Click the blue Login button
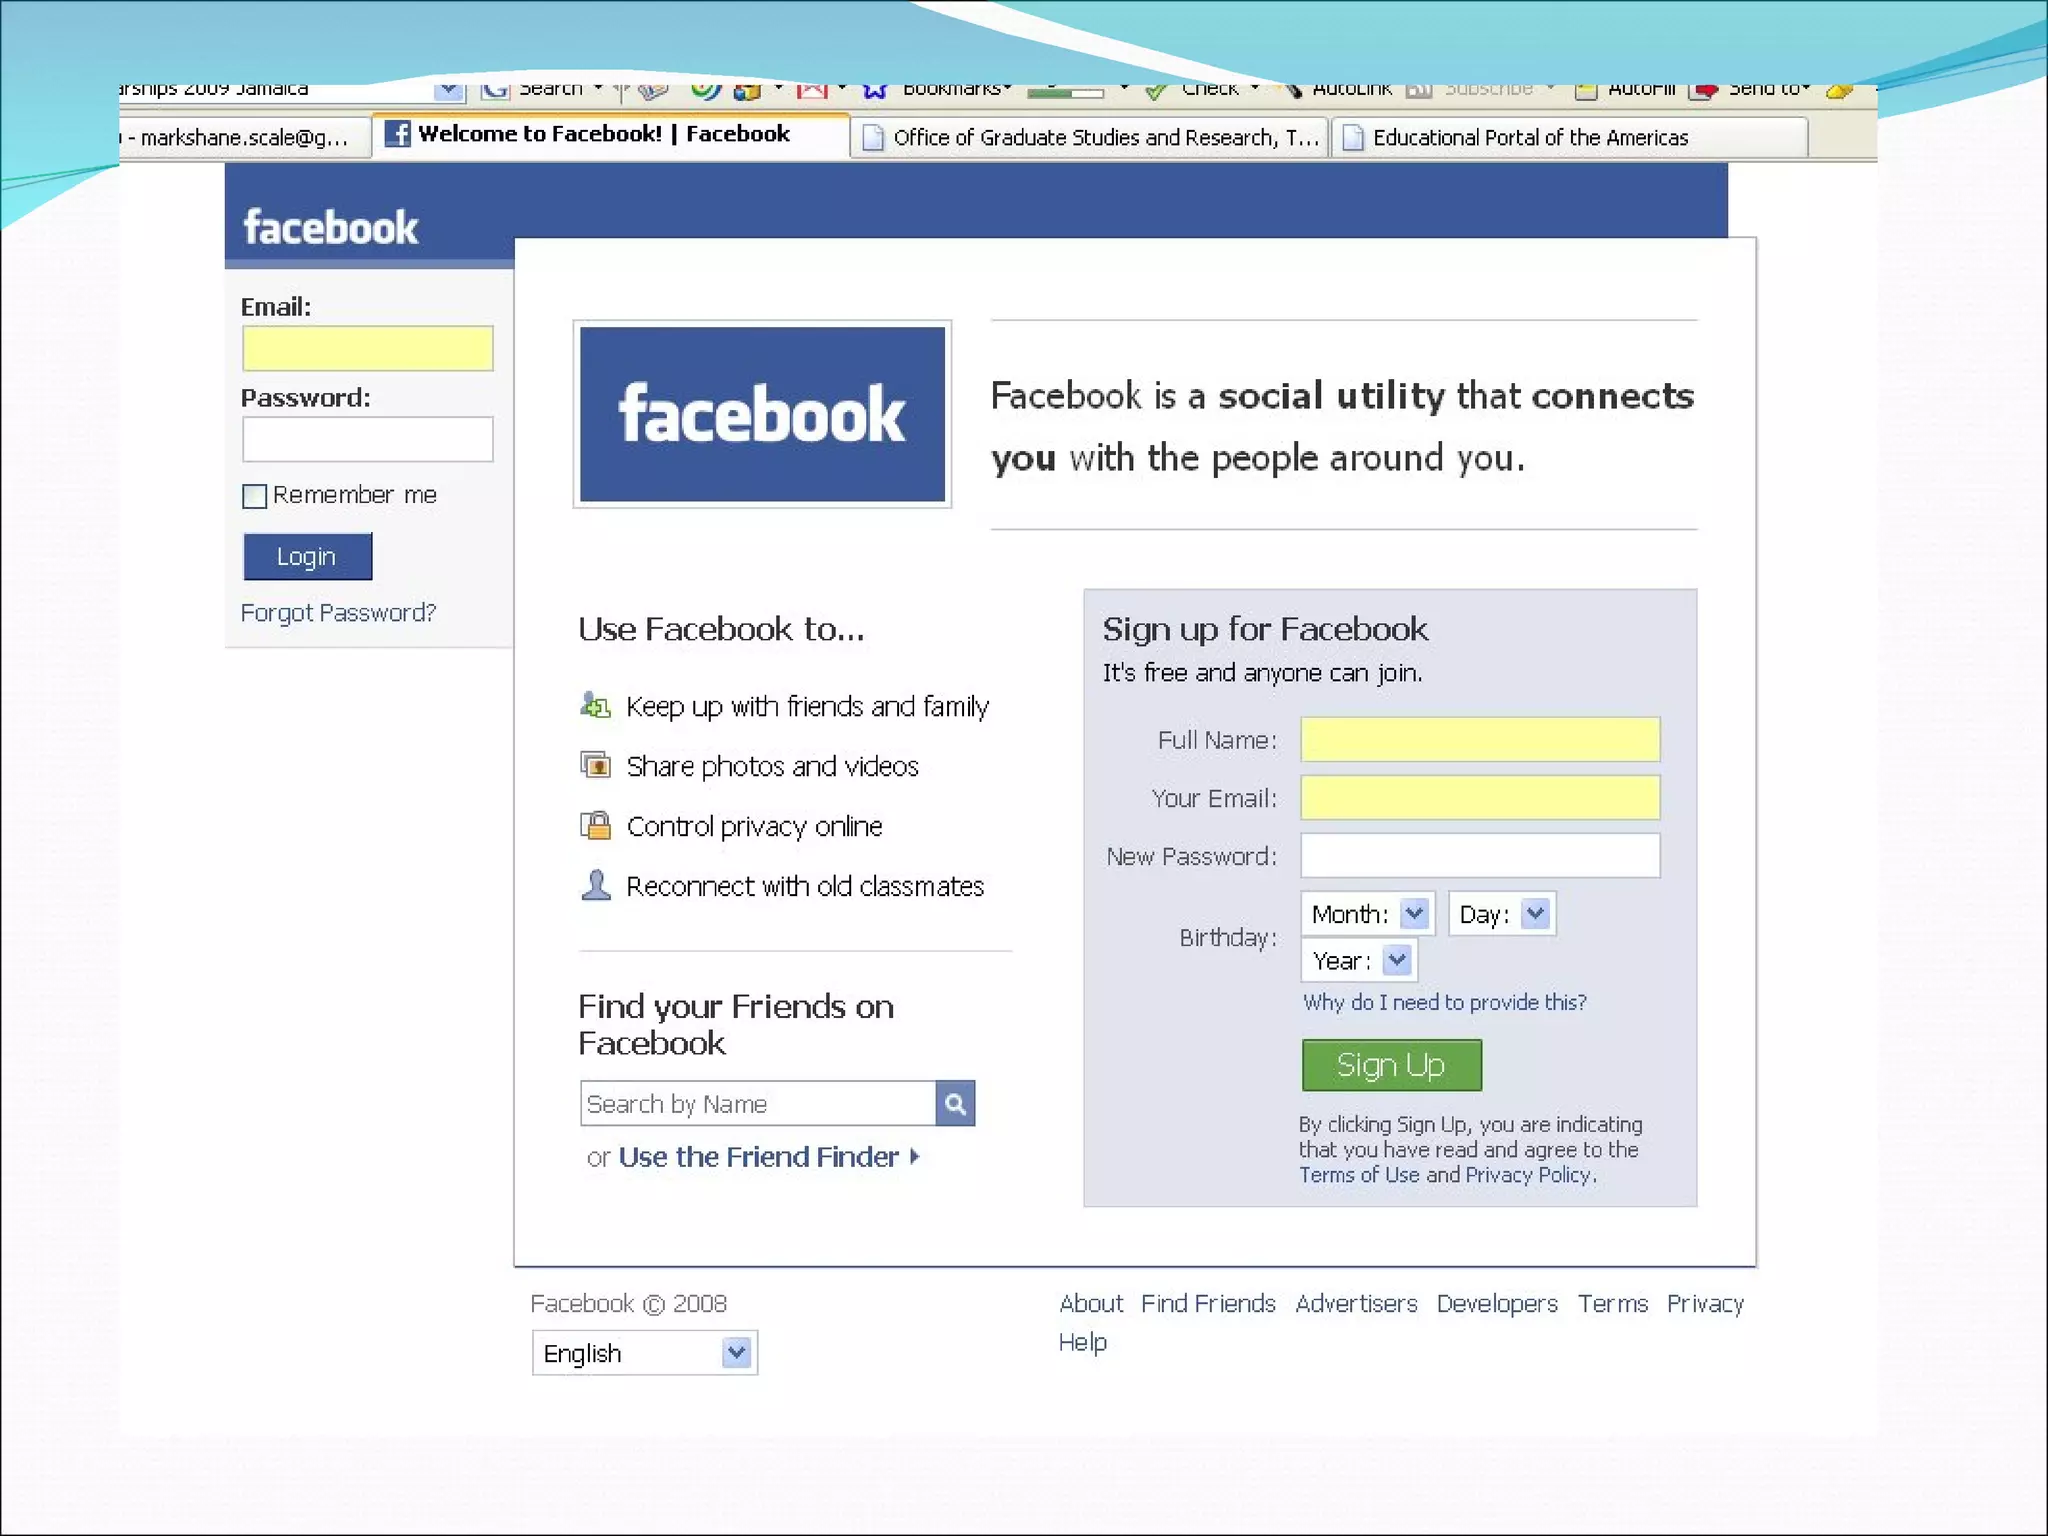Image resolution: width=2048 pixels, height=1536 pixels. pos(307,557)
